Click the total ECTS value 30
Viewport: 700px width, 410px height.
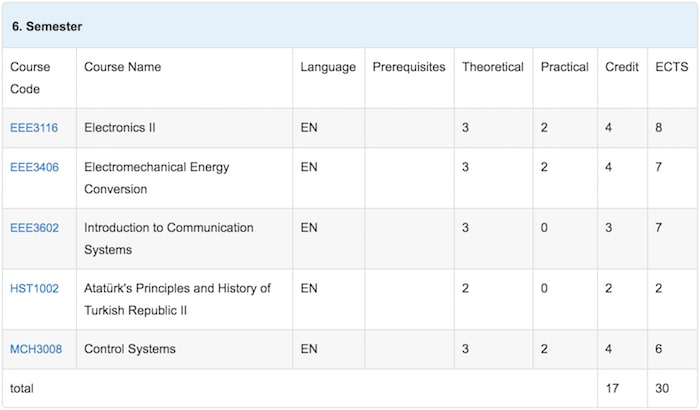[662, 388]
